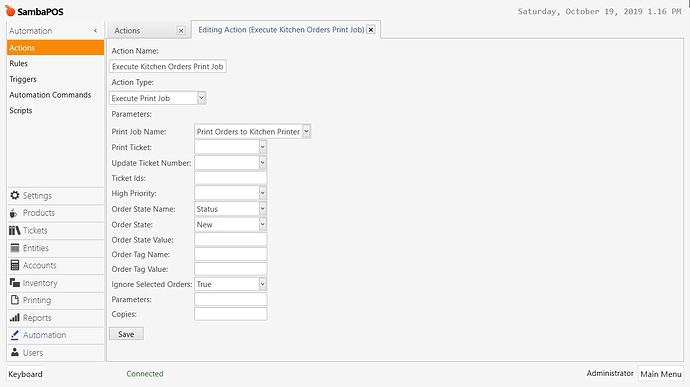Open Triggers in the Automation sidebar

pyautogui.click(x=23, y=79)
